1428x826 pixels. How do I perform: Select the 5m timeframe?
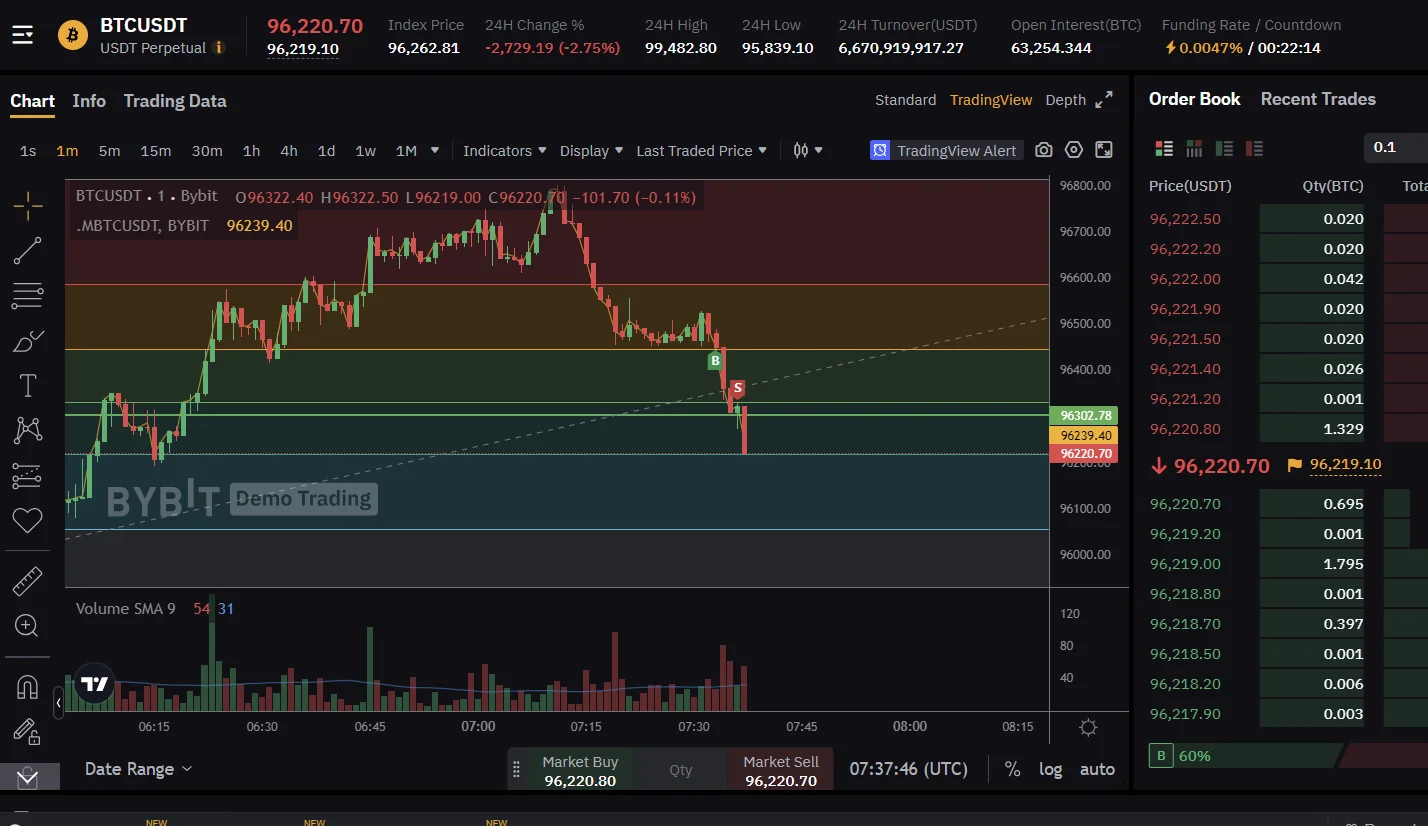click(109, 151)
